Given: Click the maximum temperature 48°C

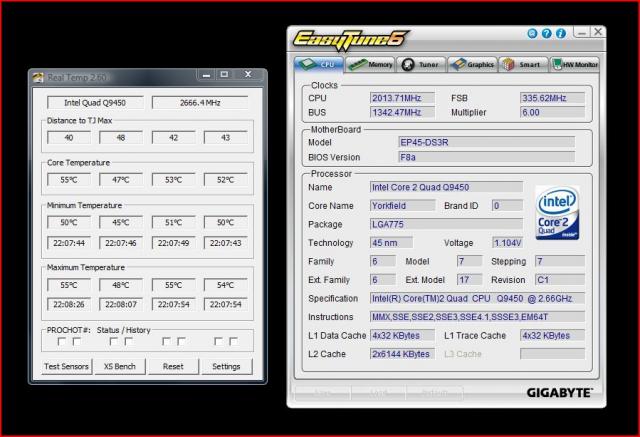Looking at the screenshot, I should pyautogui.click(x=121, y=285).
